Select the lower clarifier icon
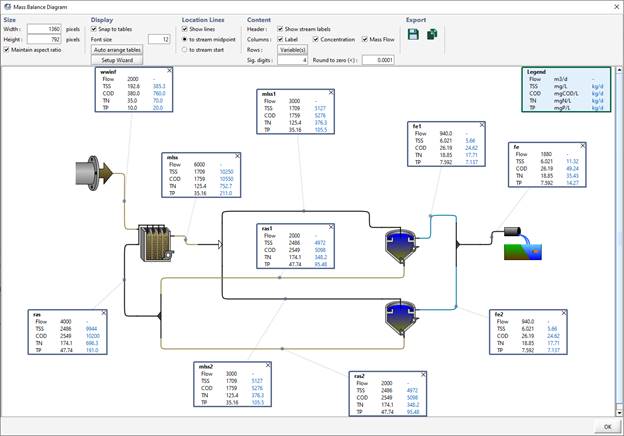This screenshot has height=436, width=624. tap(401, 317)
